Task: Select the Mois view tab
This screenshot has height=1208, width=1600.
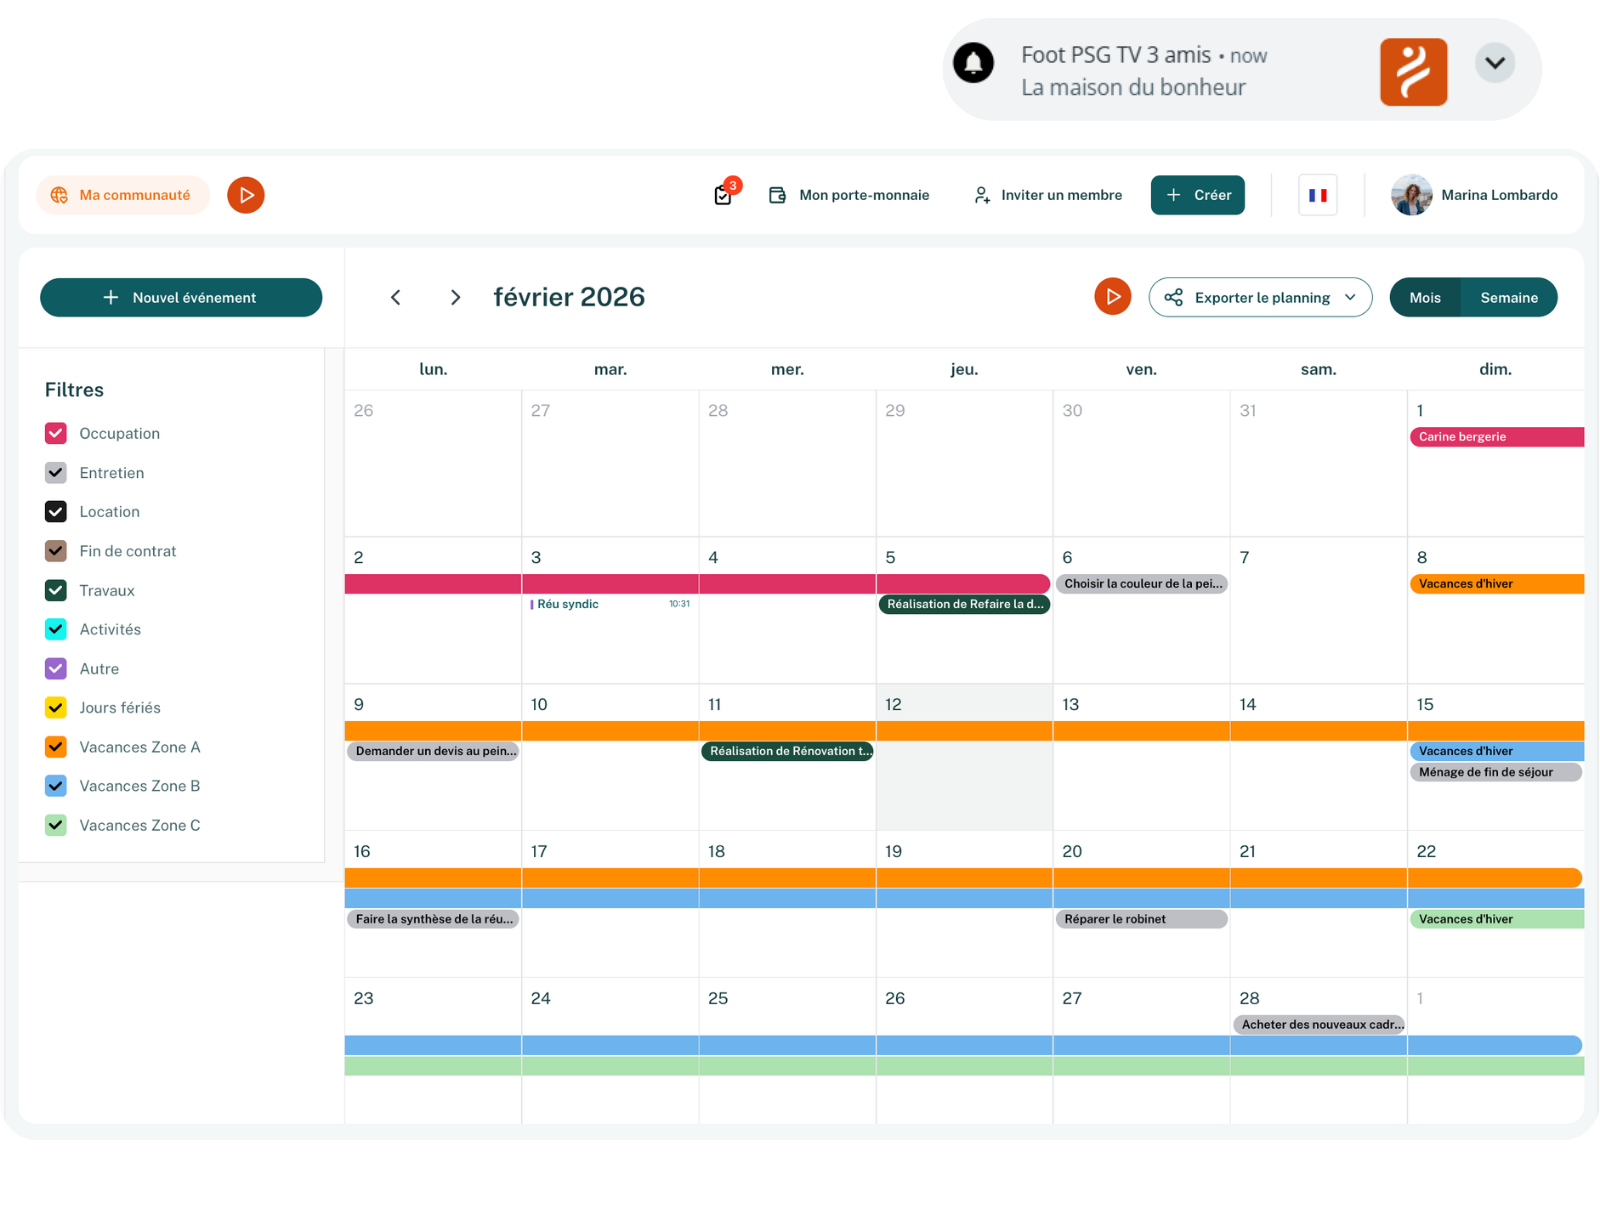Action: point(1425,298)
